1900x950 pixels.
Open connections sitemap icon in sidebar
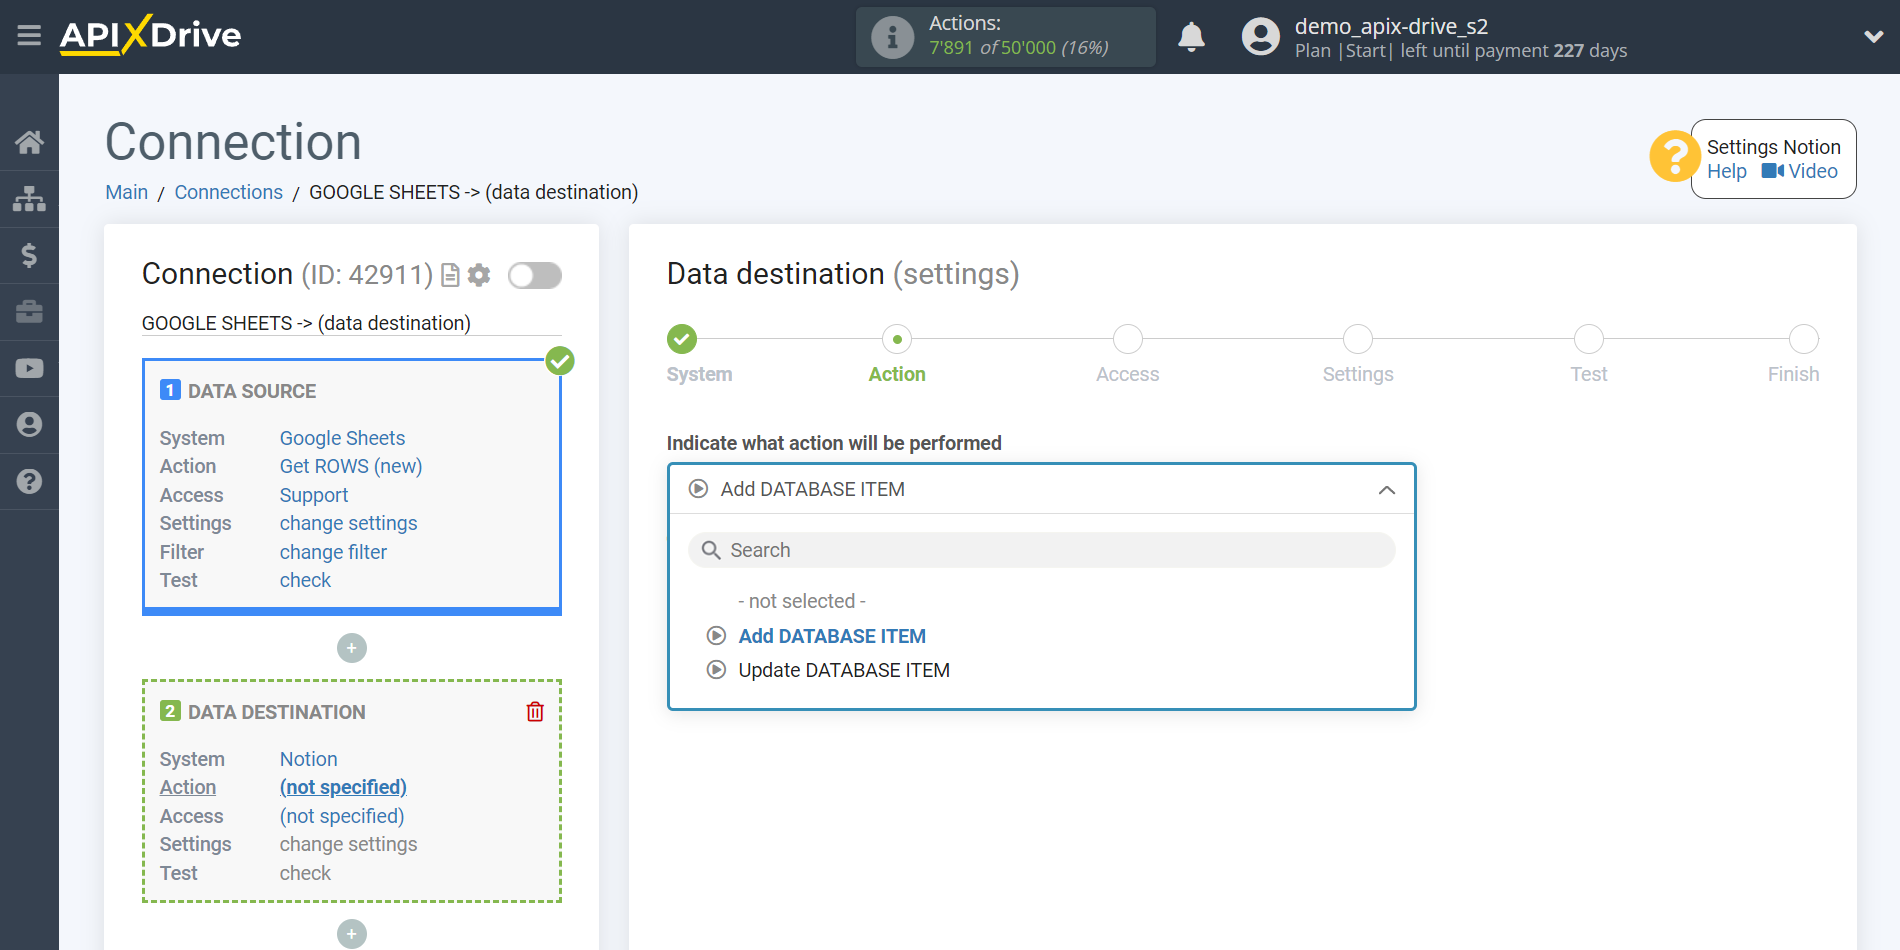tap(29, 199)
